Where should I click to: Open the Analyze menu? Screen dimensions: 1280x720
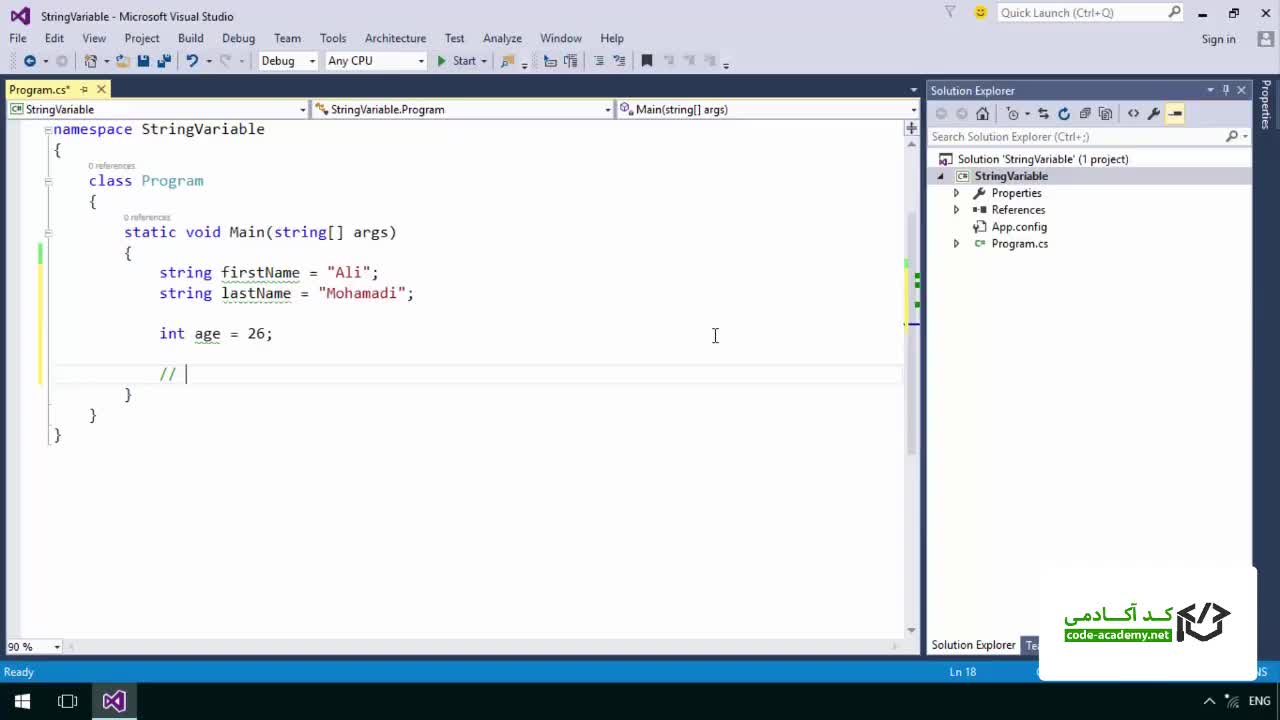coord(502,38)
